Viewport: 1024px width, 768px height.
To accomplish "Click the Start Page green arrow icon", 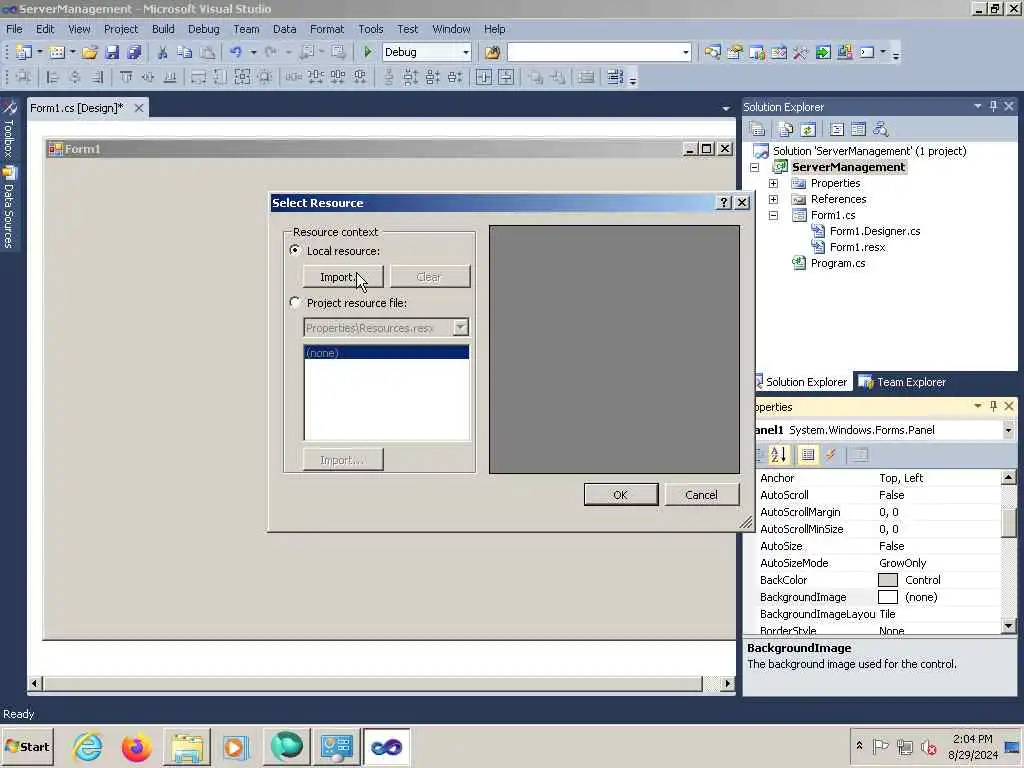I will [x=823, y=52].
